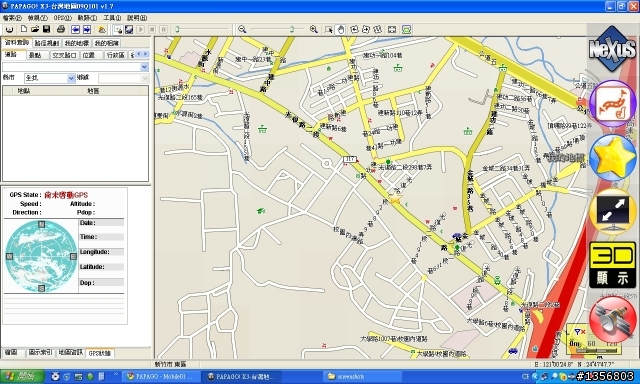
Task: Click the route pointer tool icon
Action: [118, 29]
